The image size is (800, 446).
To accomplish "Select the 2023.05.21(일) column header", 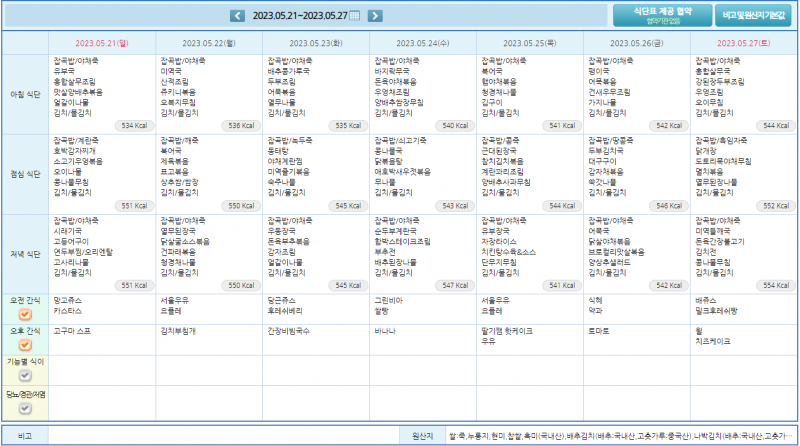I will pyautogui.click(x=102, y=43).
